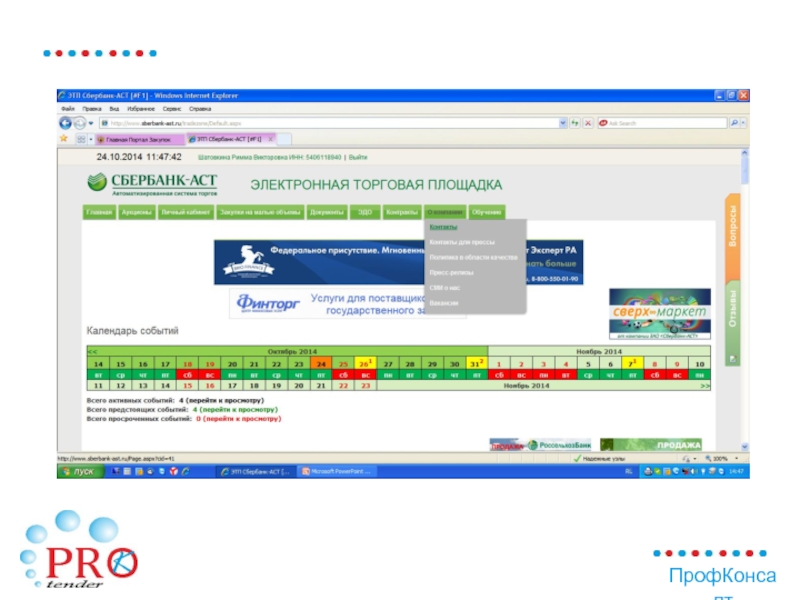Open Закупки на малые объемы navigation item
Image resolution: width=800 pixels, height=600 pixels.
(x=260, y=212)
